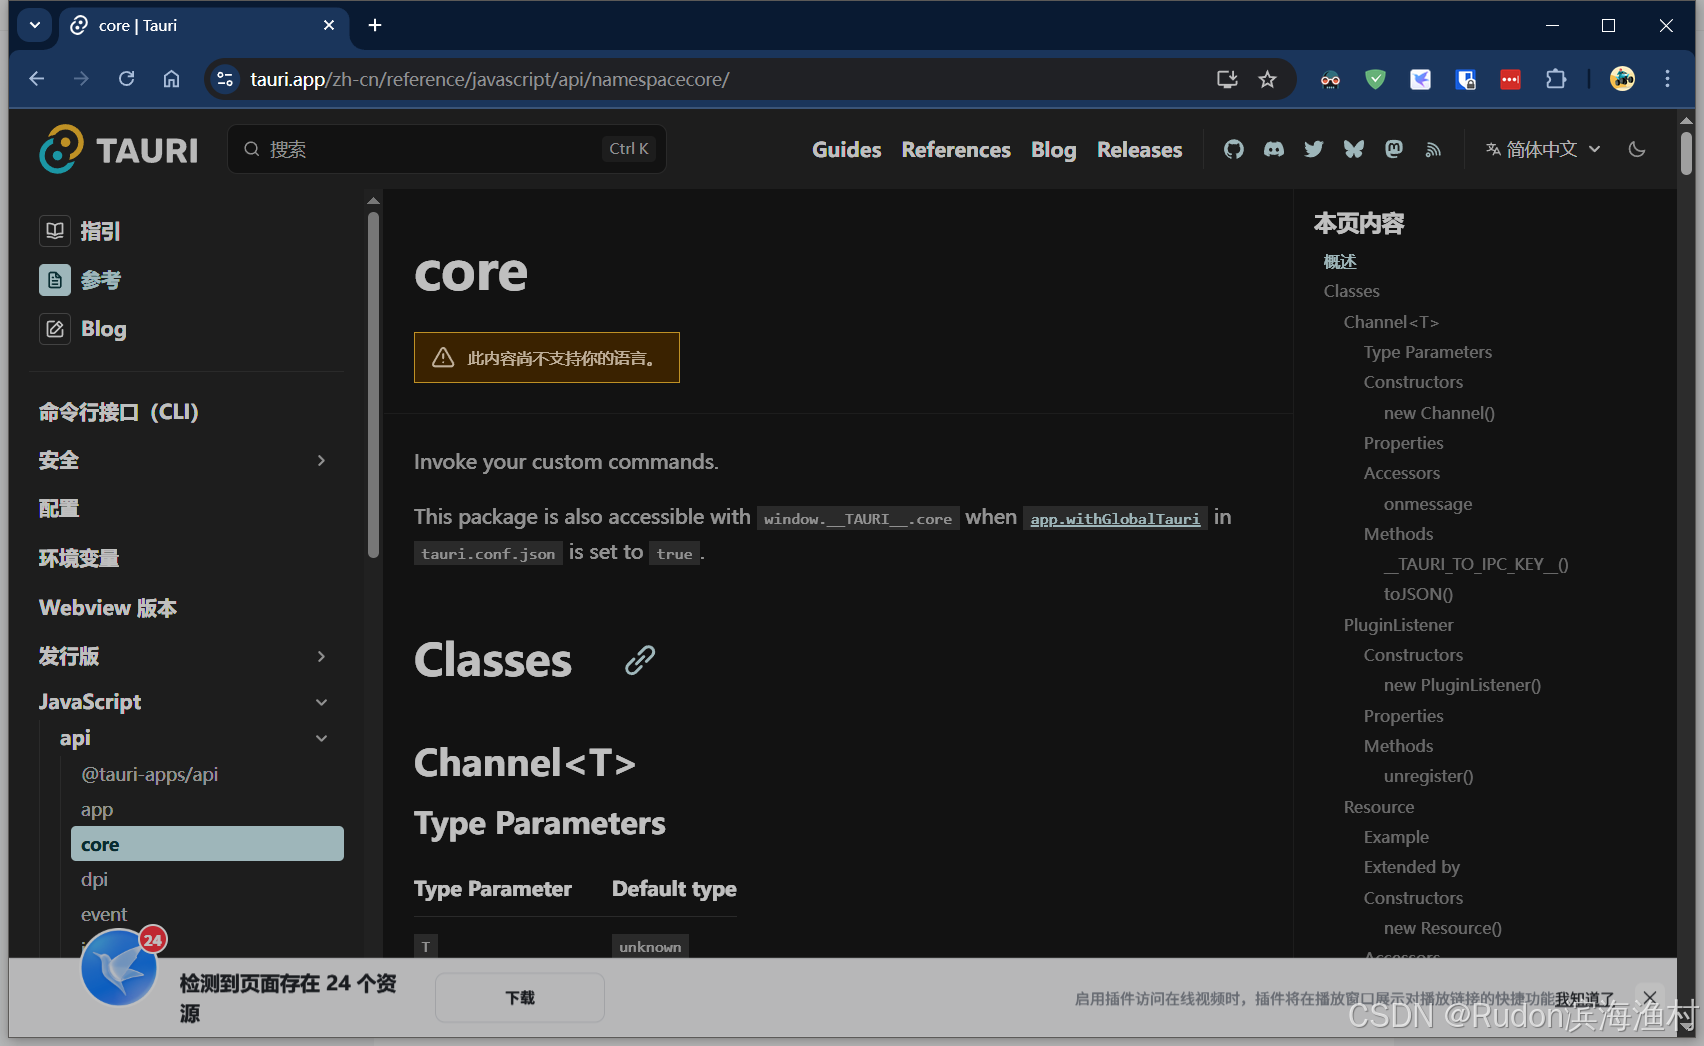Open 命令行接口 (CLI) page
Viewport: 1704px width, 1046px height.
click(118, 412)
